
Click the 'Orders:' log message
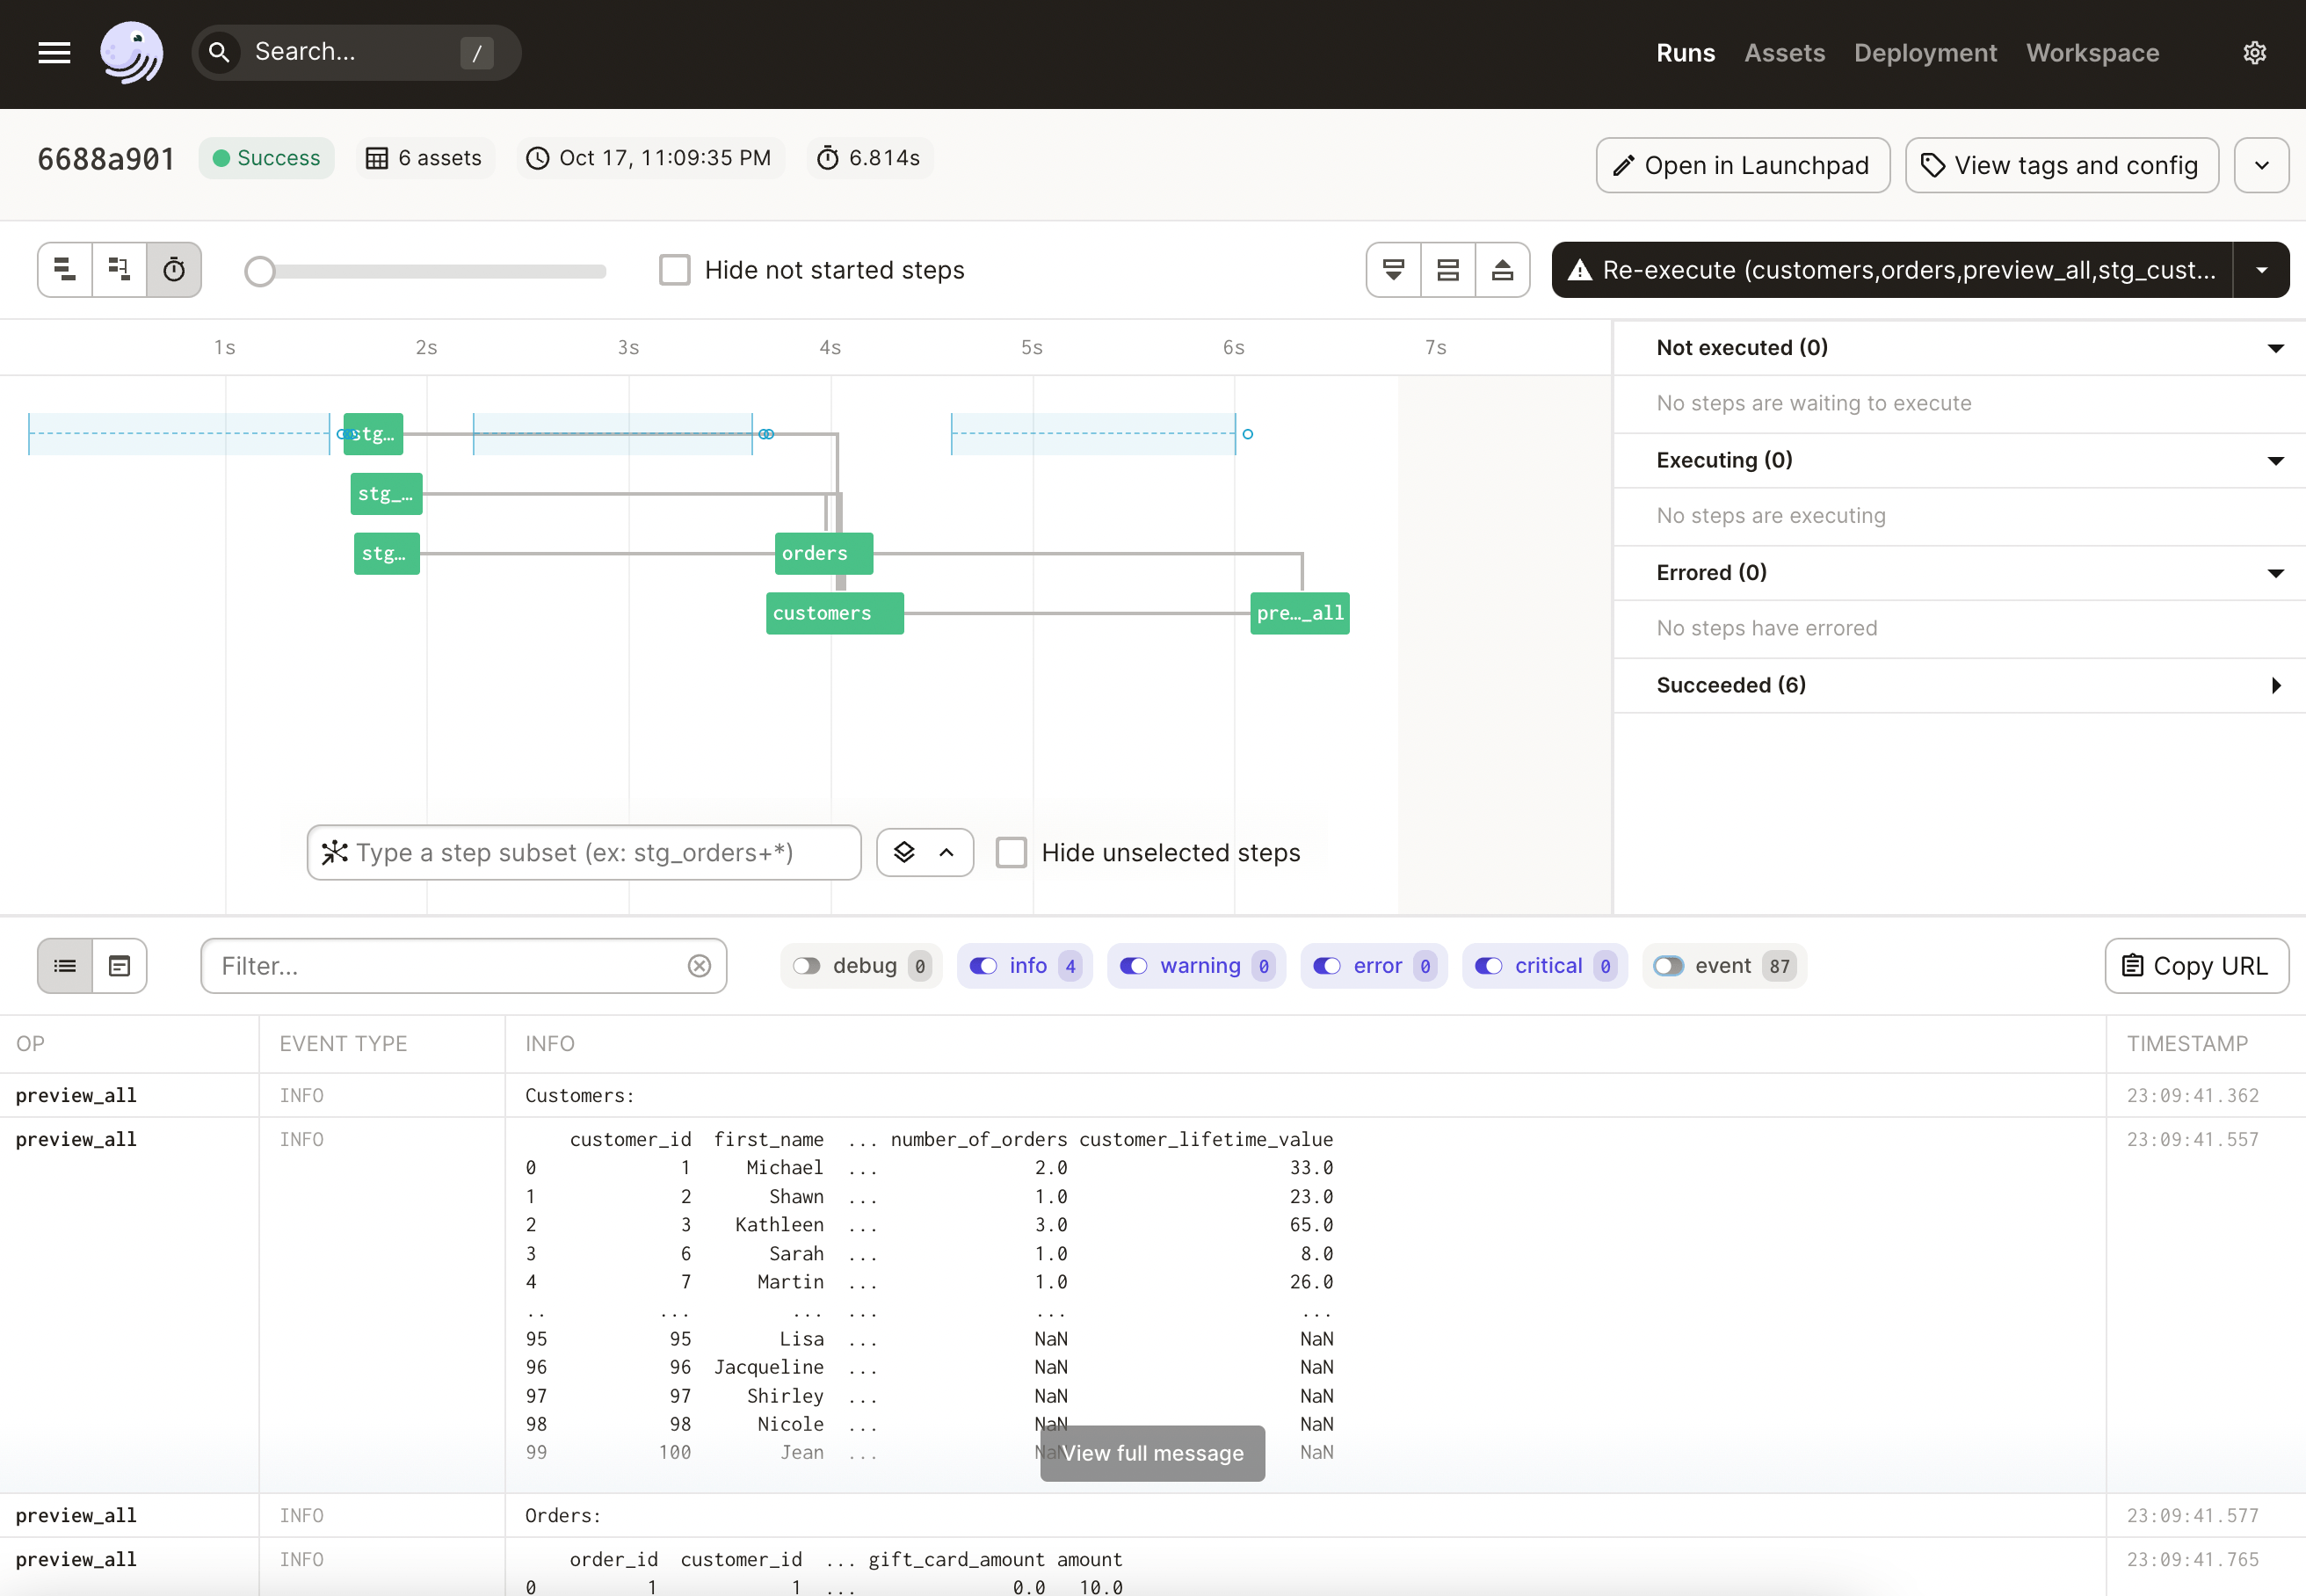click(x=563, y=1516)
